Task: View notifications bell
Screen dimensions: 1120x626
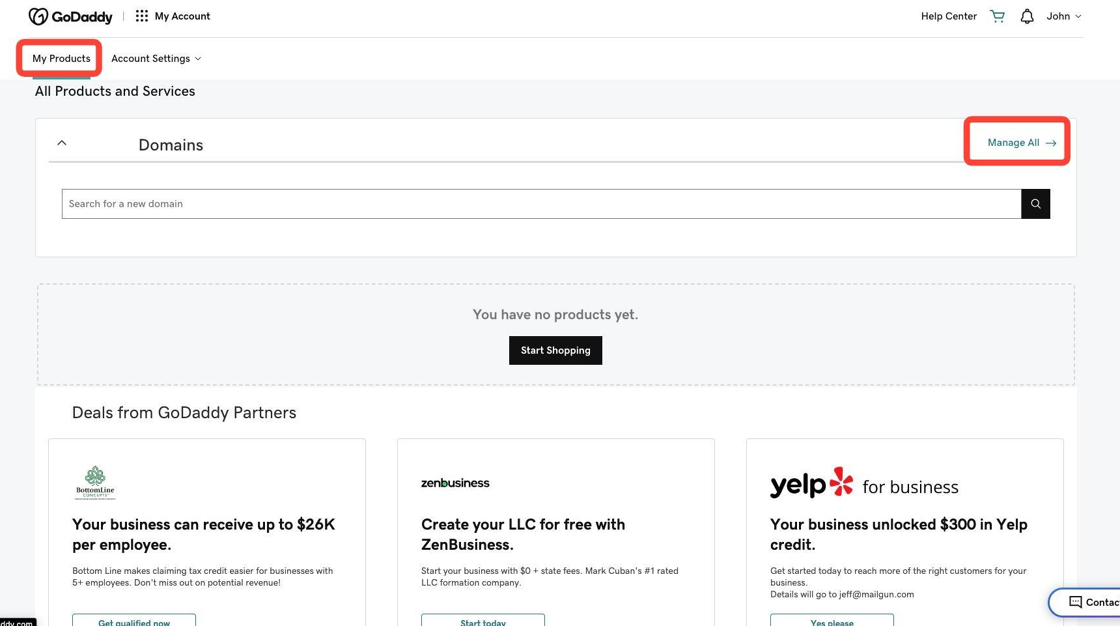Action: tap(1026, 16)
